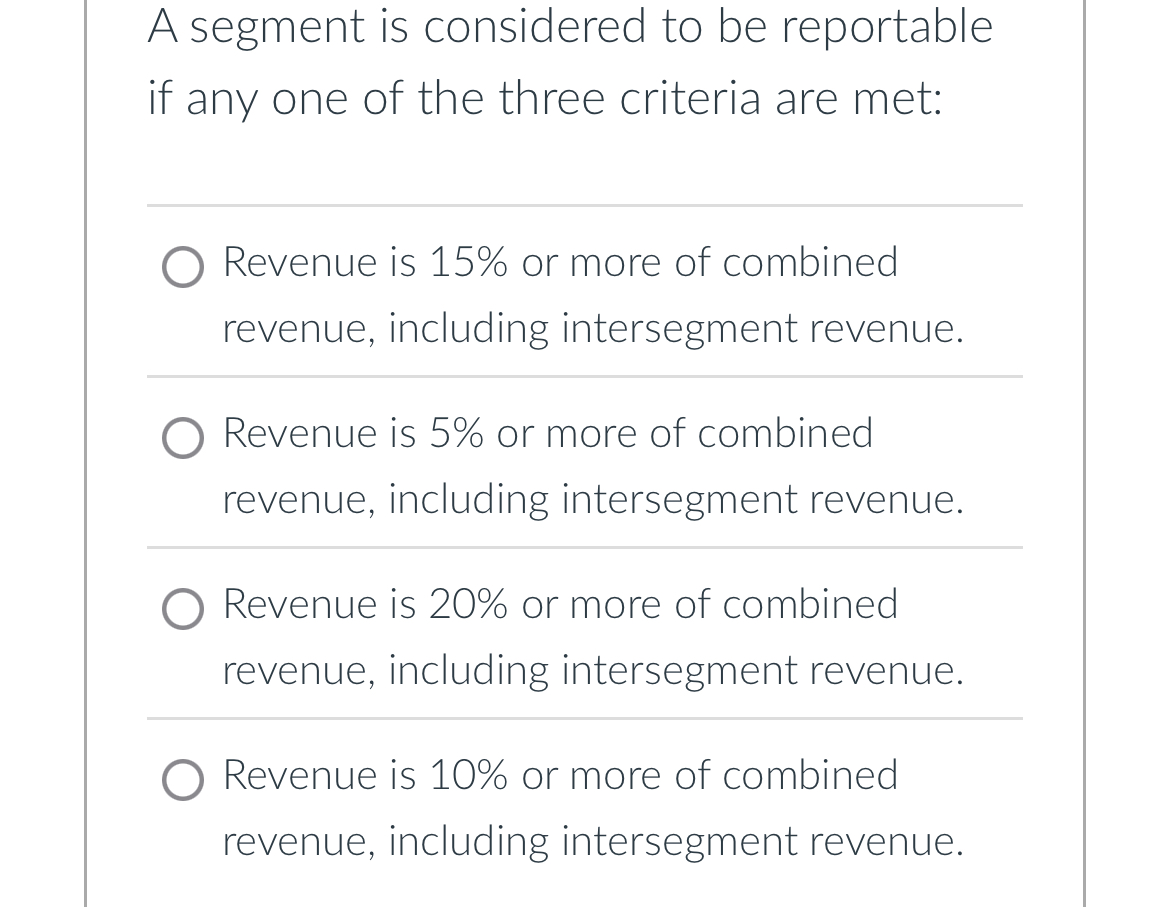Select the radio button for the 20% option
The width and height of the screenshot is (1170, 907).
pos(183,609)
